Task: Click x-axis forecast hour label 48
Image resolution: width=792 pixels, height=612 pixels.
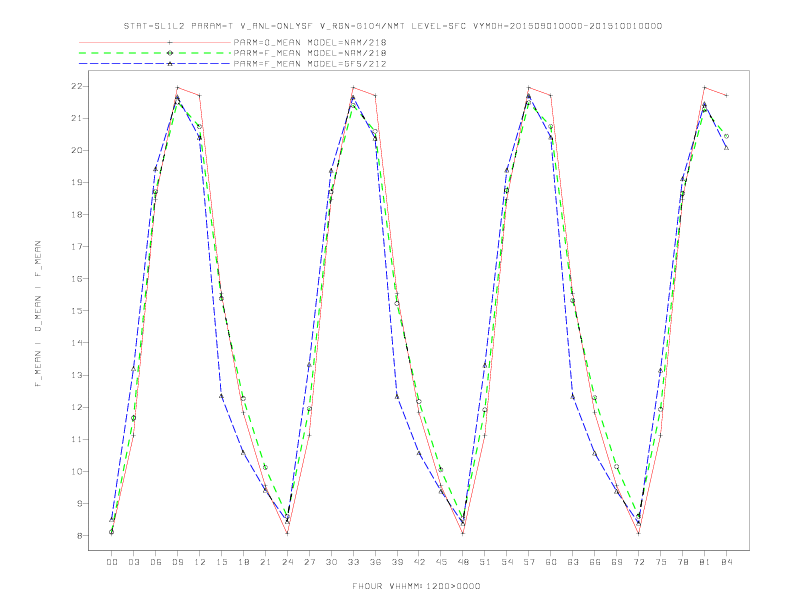Action: coord(463,562)
